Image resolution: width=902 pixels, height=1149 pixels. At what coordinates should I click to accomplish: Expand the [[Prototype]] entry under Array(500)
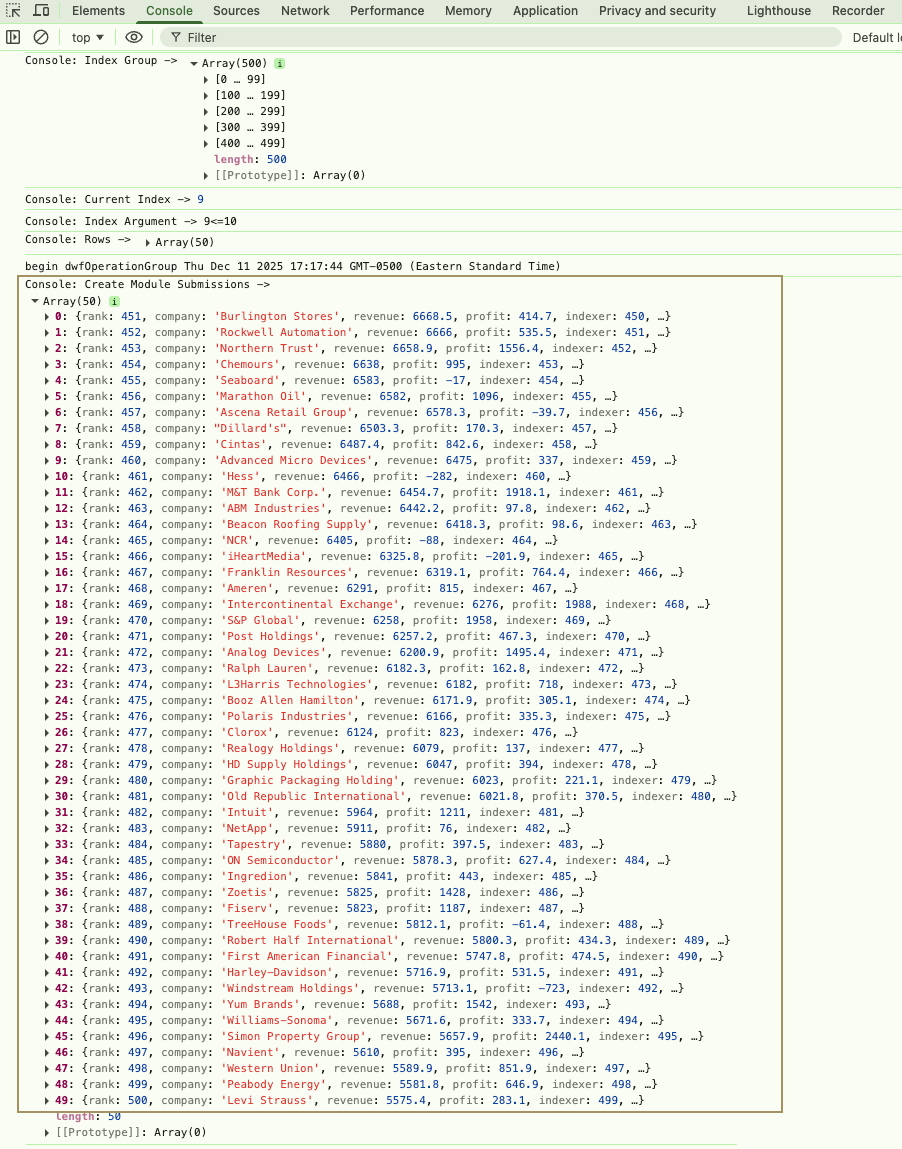[x=208, y=175]
